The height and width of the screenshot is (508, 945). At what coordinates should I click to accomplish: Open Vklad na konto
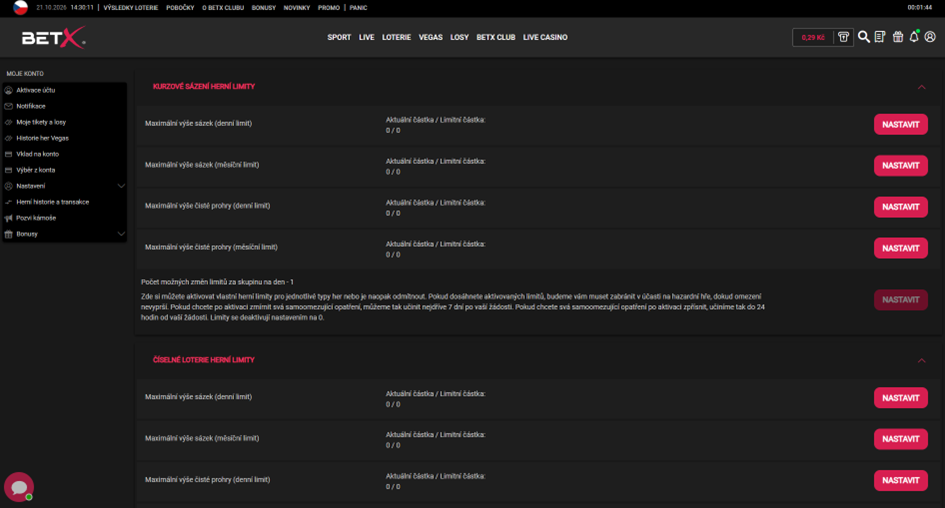(37, 154)
